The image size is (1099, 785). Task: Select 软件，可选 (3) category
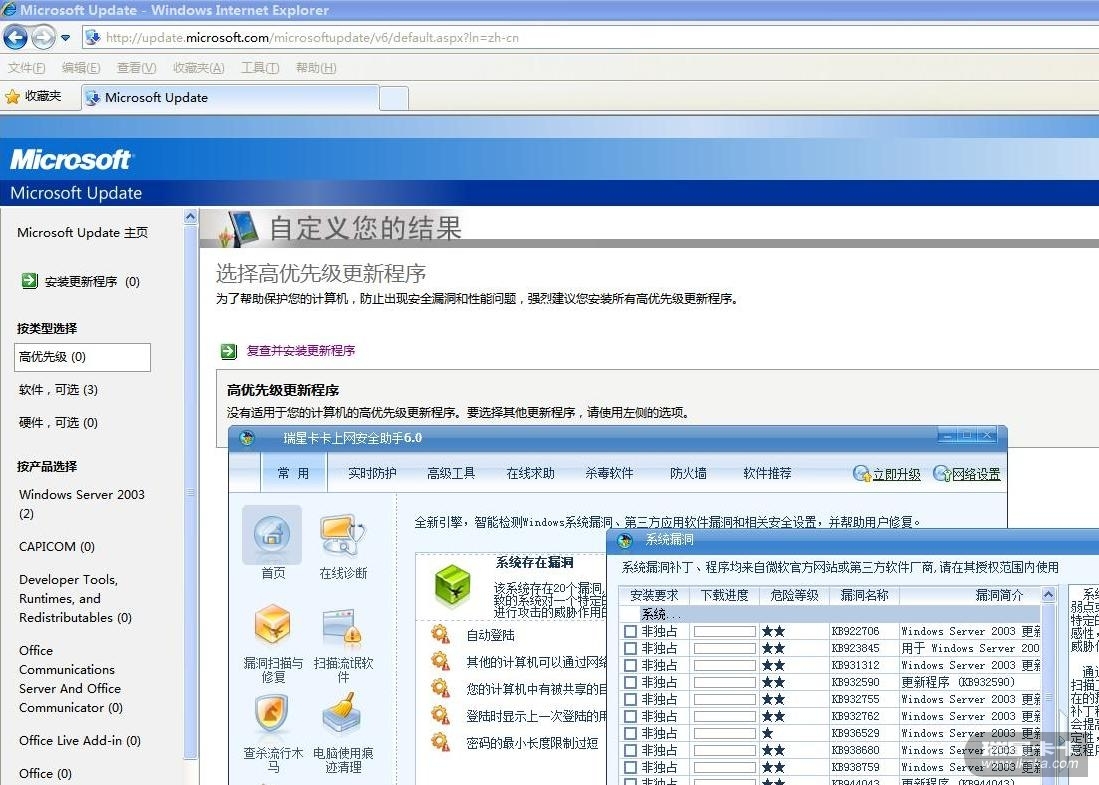(x=58, y=390)
